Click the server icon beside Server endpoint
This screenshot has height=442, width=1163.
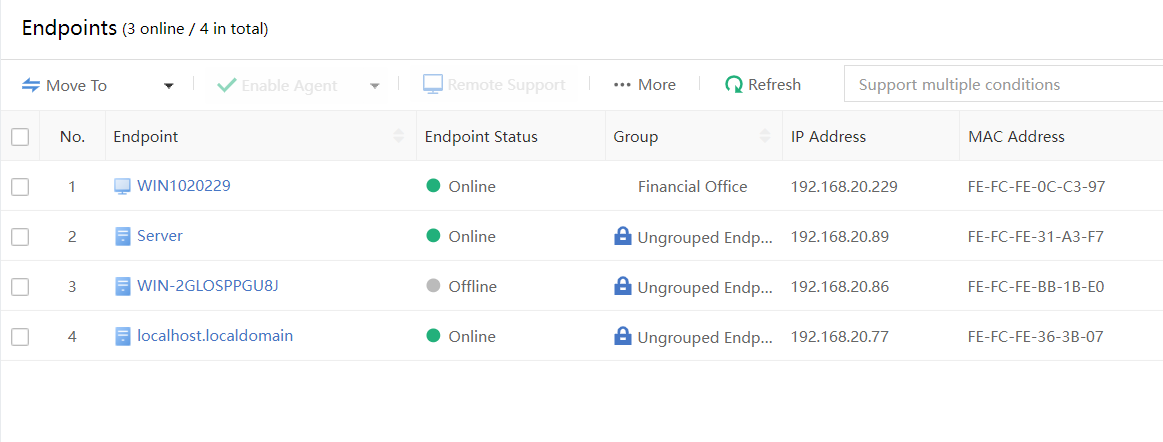tap(122, 237)
